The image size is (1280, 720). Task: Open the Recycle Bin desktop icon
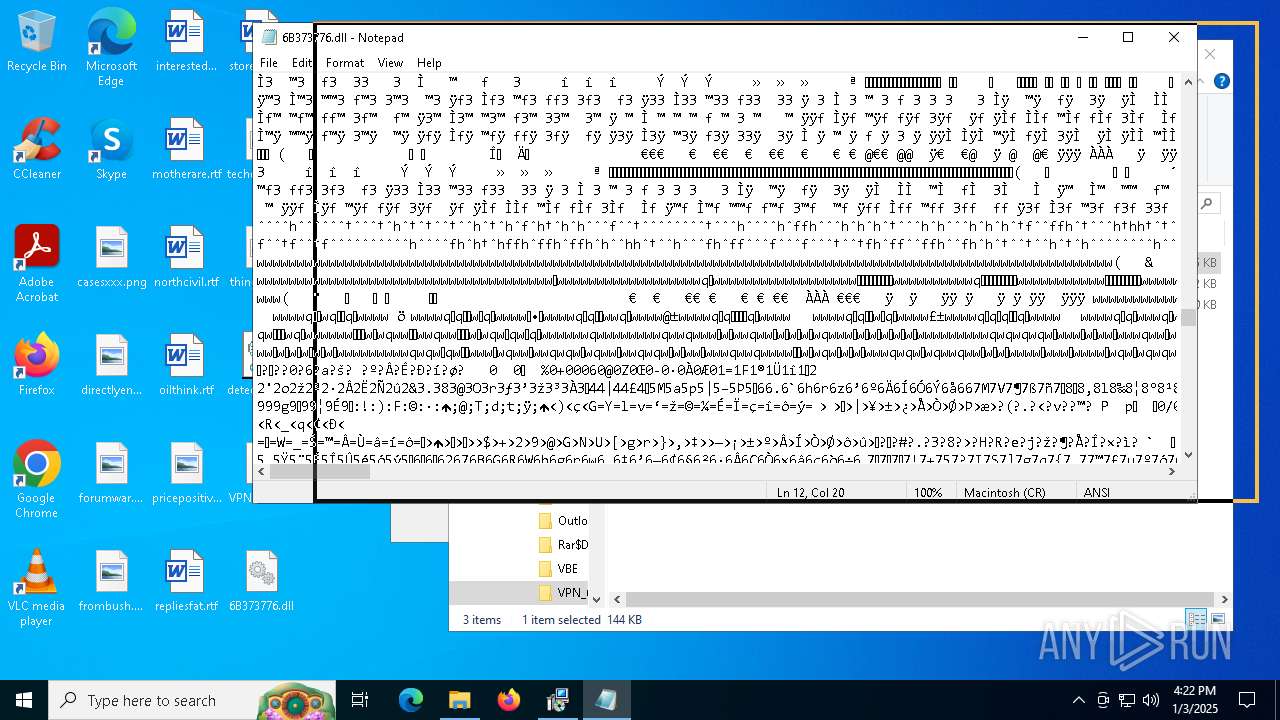(36, 42)
